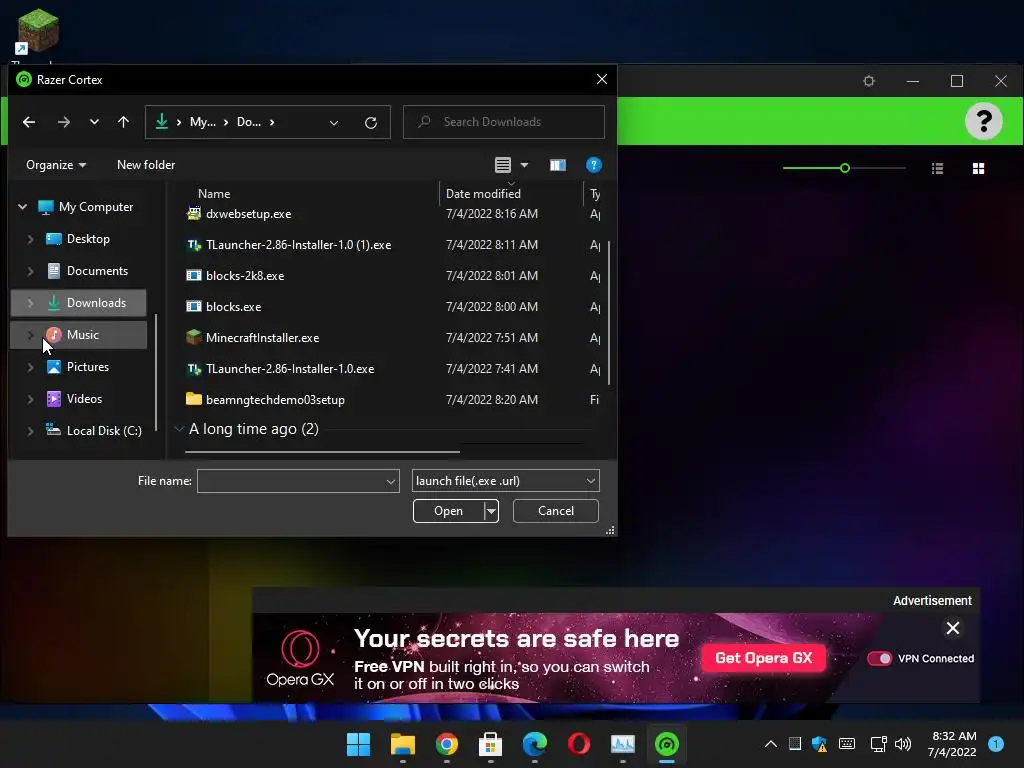Open the Windows Security tray icon
The width and height of the screenshot is (1024, 768).
click(820, 744)
